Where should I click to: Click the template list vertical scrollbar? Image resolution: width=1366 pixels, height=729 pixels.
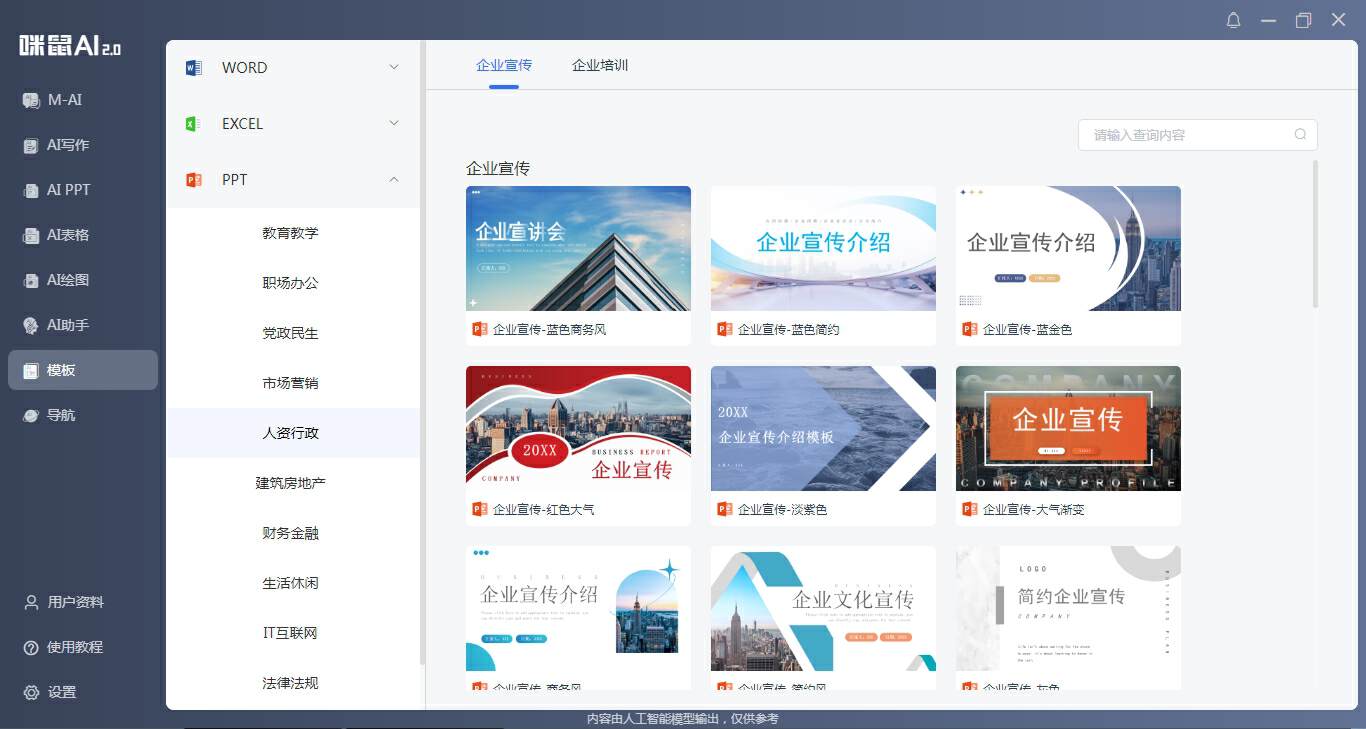click(x=1315, y=234)
